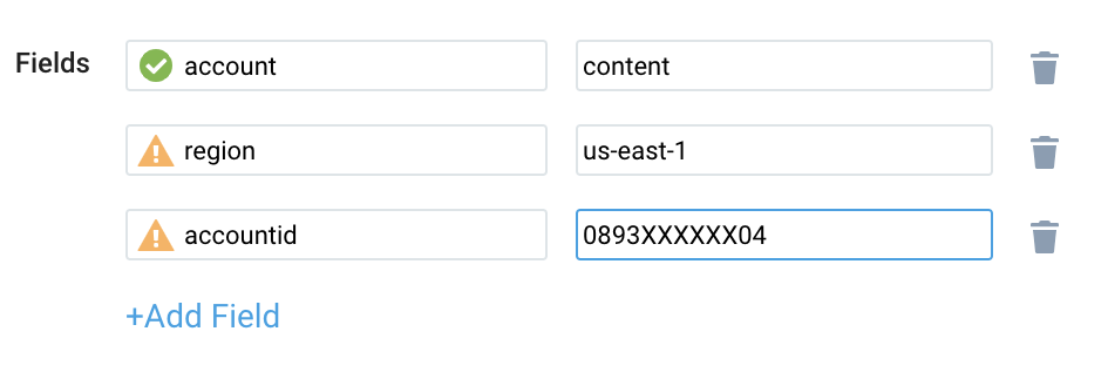Click the warning triangle beside accountid
Image resolution: width=1100 pixels, height=372 pixels.
tap(155, 234)
